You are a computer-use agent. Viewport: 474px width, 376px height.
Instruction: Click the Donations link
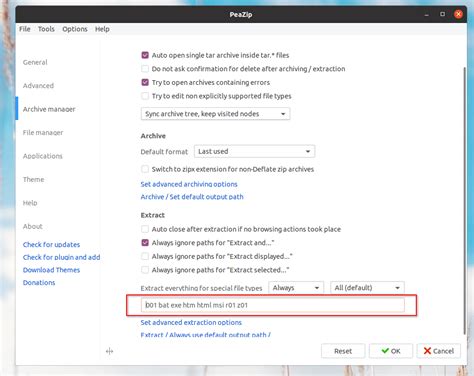tap(39, 282)
